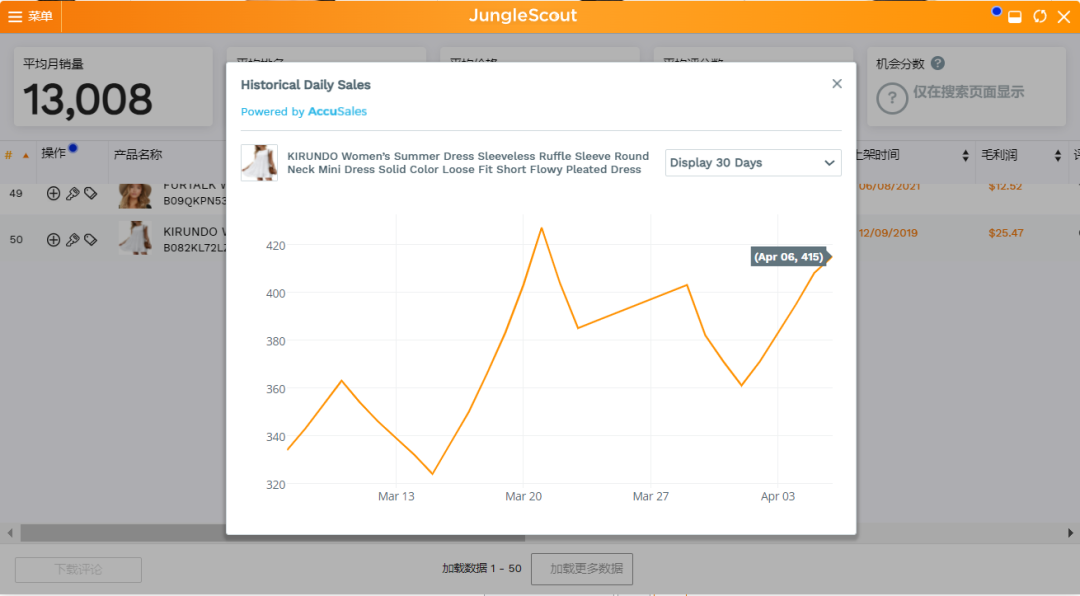Click the 下载评论 button
Image resolution: width=1080 pixels, height=596 pixels.
pyautogui.click(x=79, y=570)
